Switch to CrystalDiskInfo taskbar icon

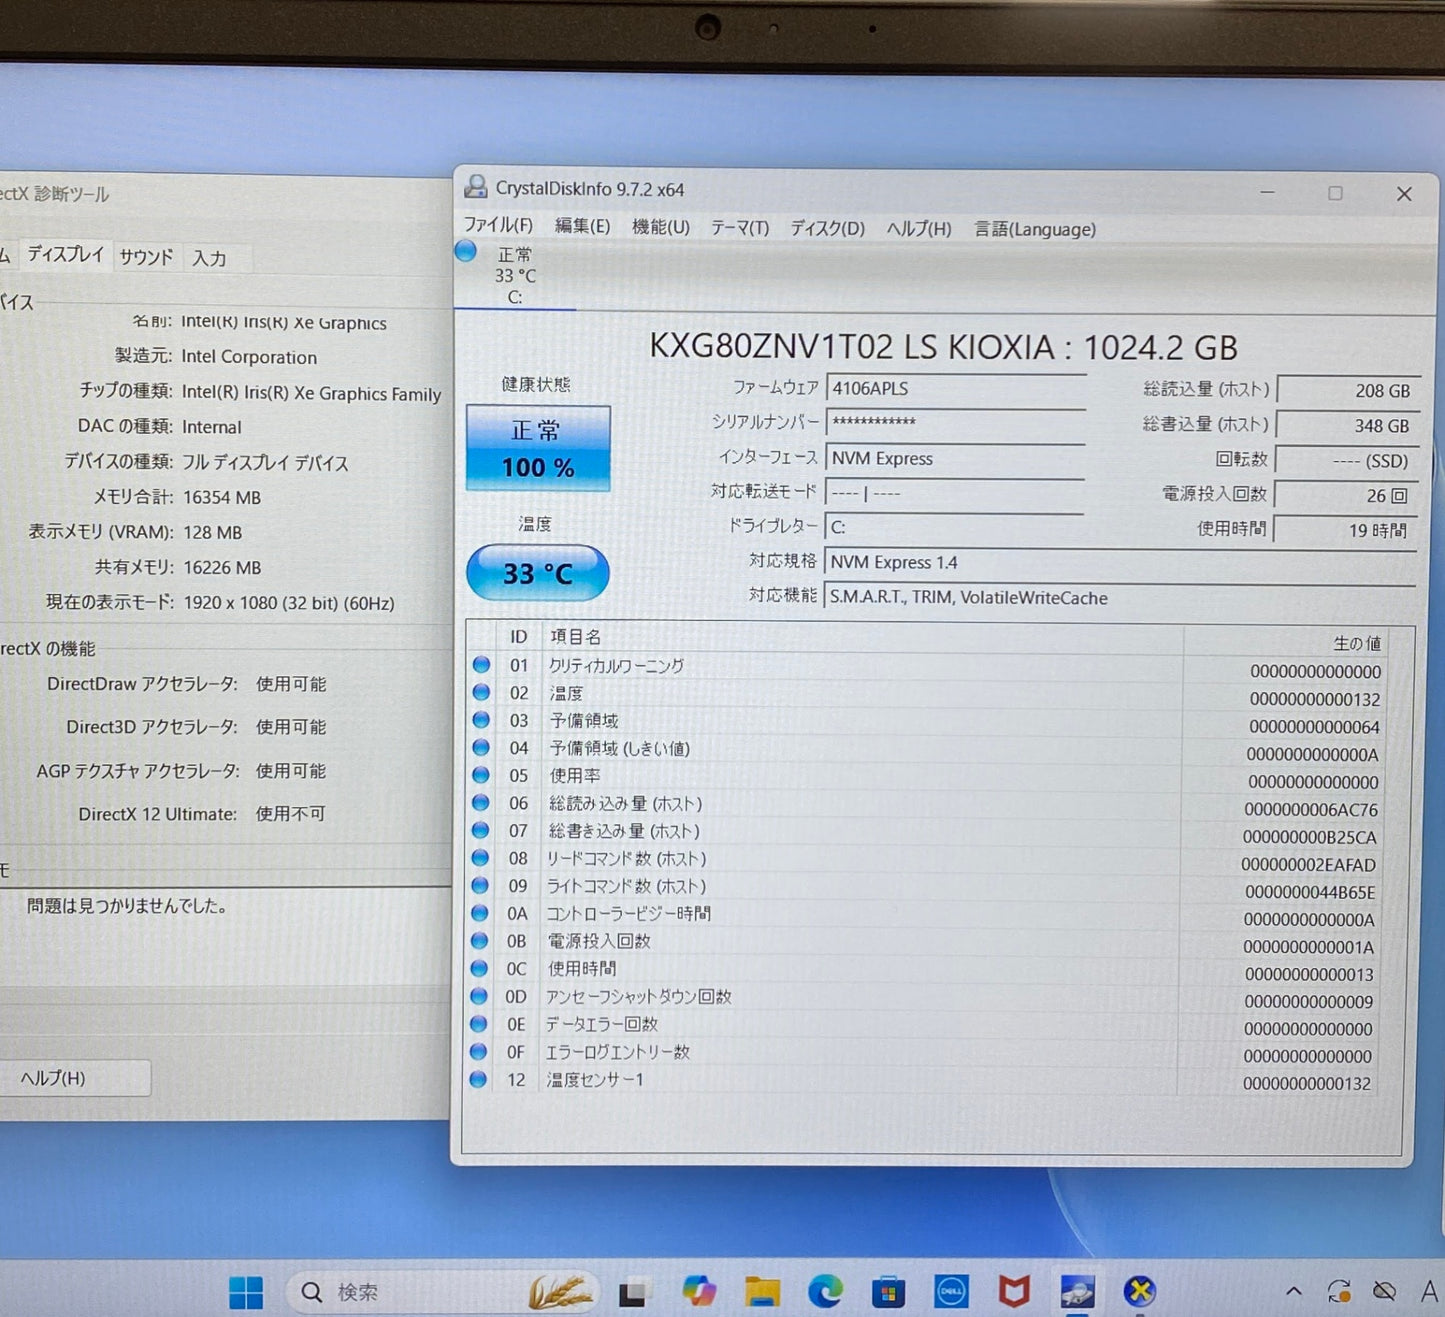click(x=1077, y=1291)
